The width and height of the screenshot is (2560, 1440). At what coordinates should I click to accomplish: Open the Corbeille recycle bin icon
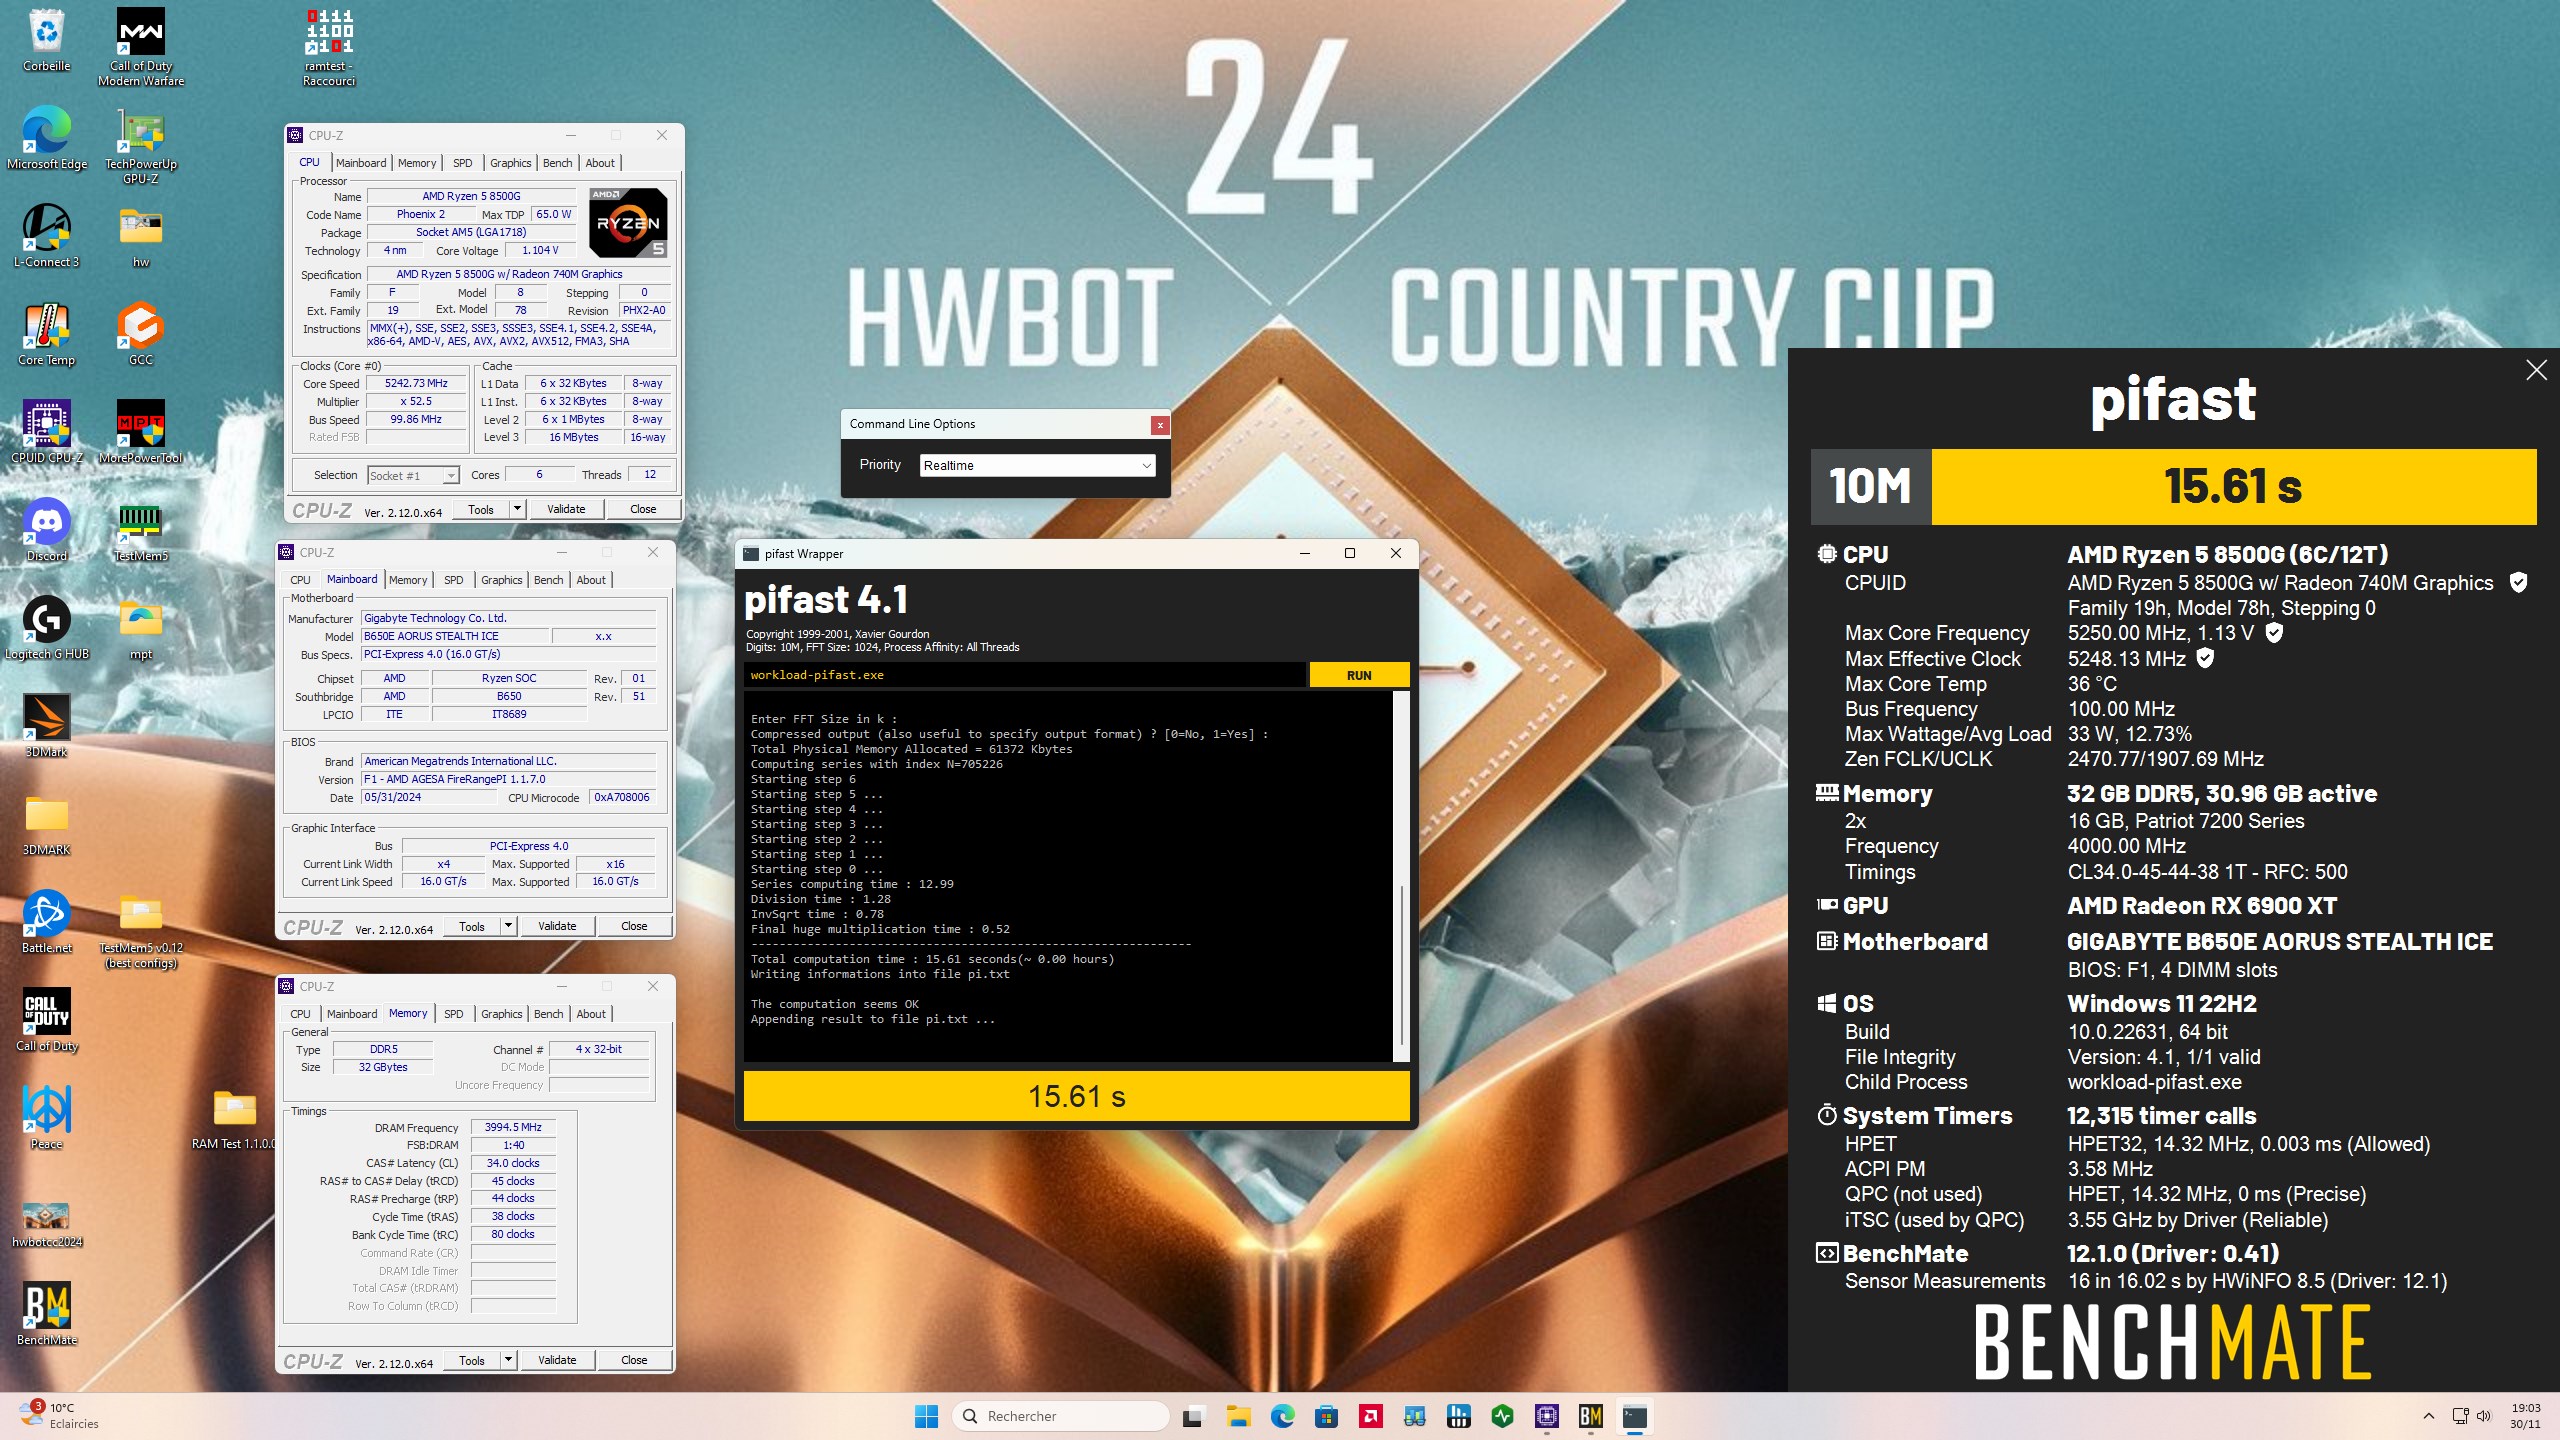click(46, 40)
